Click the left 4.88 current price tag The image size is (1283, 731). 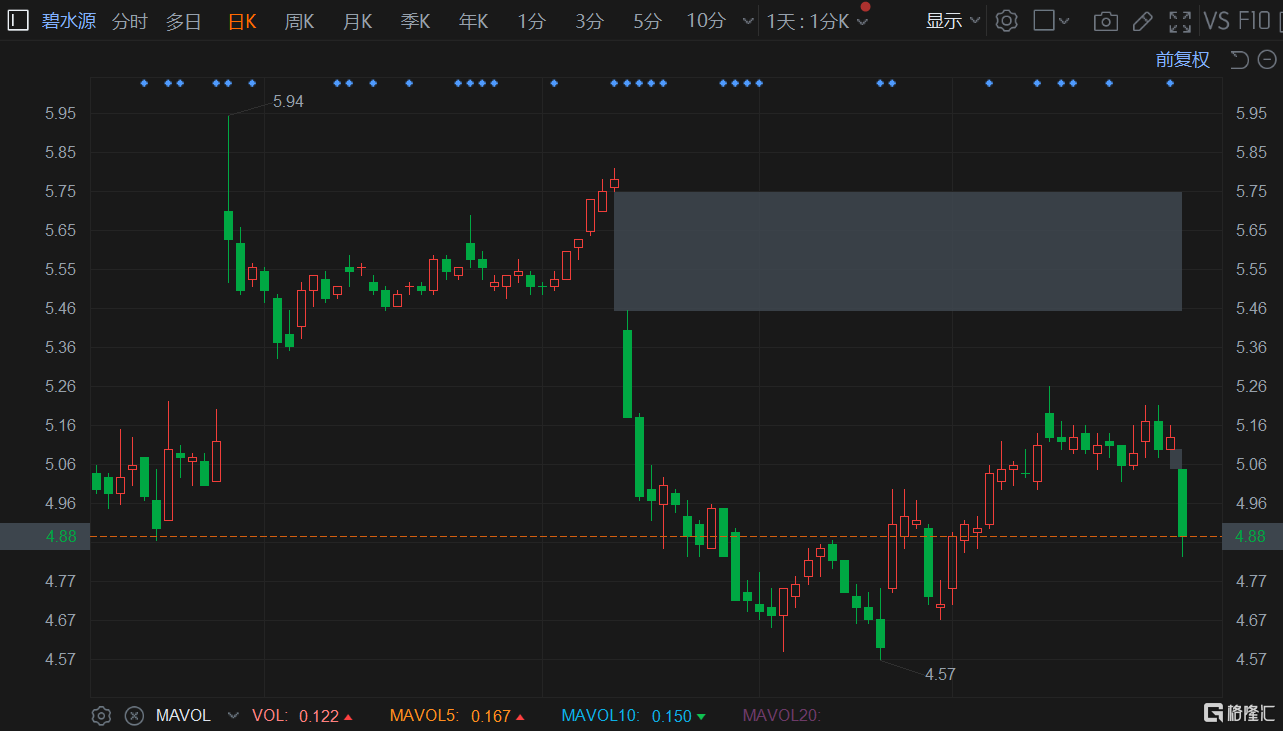click(45, 536)
